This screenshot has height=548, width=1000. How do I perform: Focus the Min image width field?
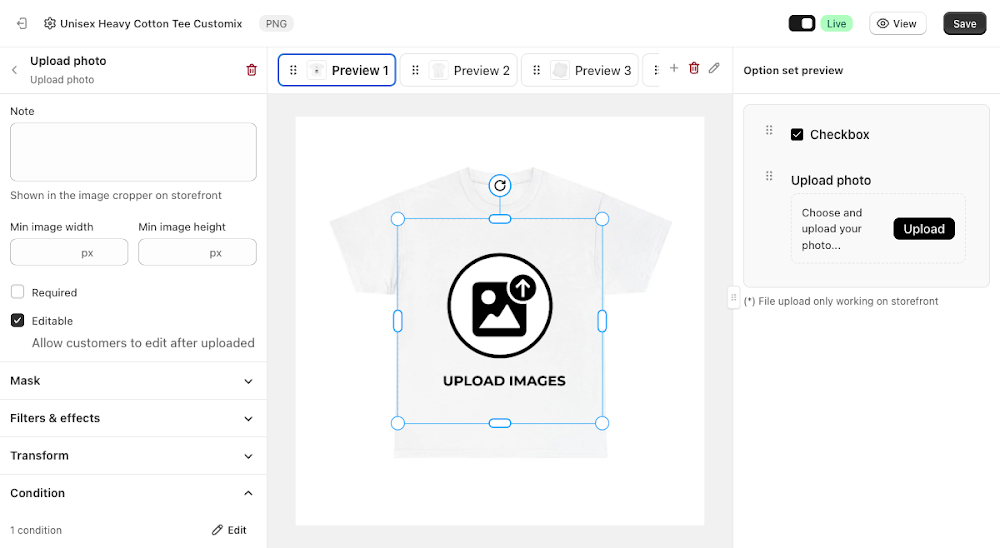tap(69, 252)
